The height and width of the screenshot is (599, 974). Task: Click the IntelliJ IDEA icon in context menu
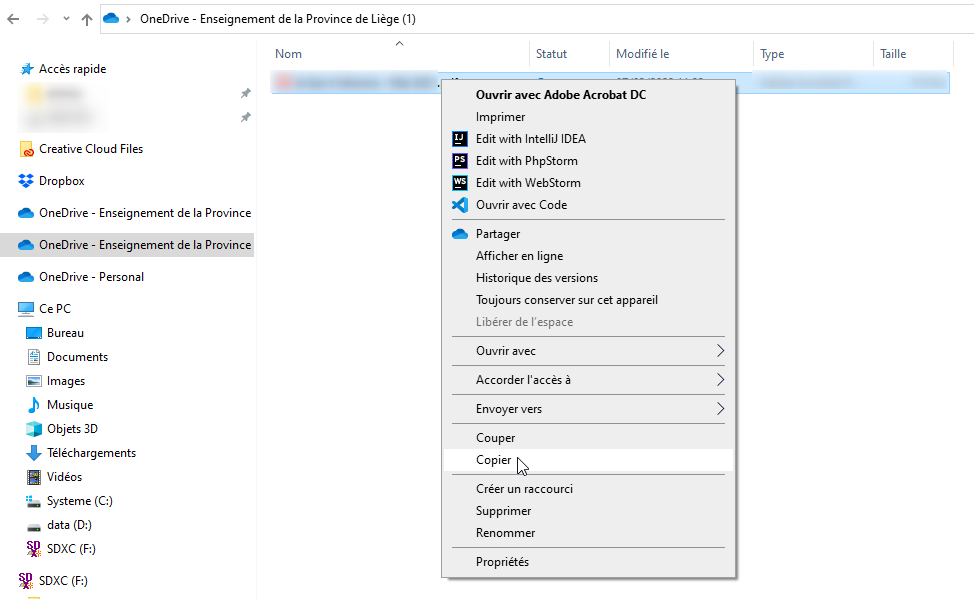[x=460, y=139]
